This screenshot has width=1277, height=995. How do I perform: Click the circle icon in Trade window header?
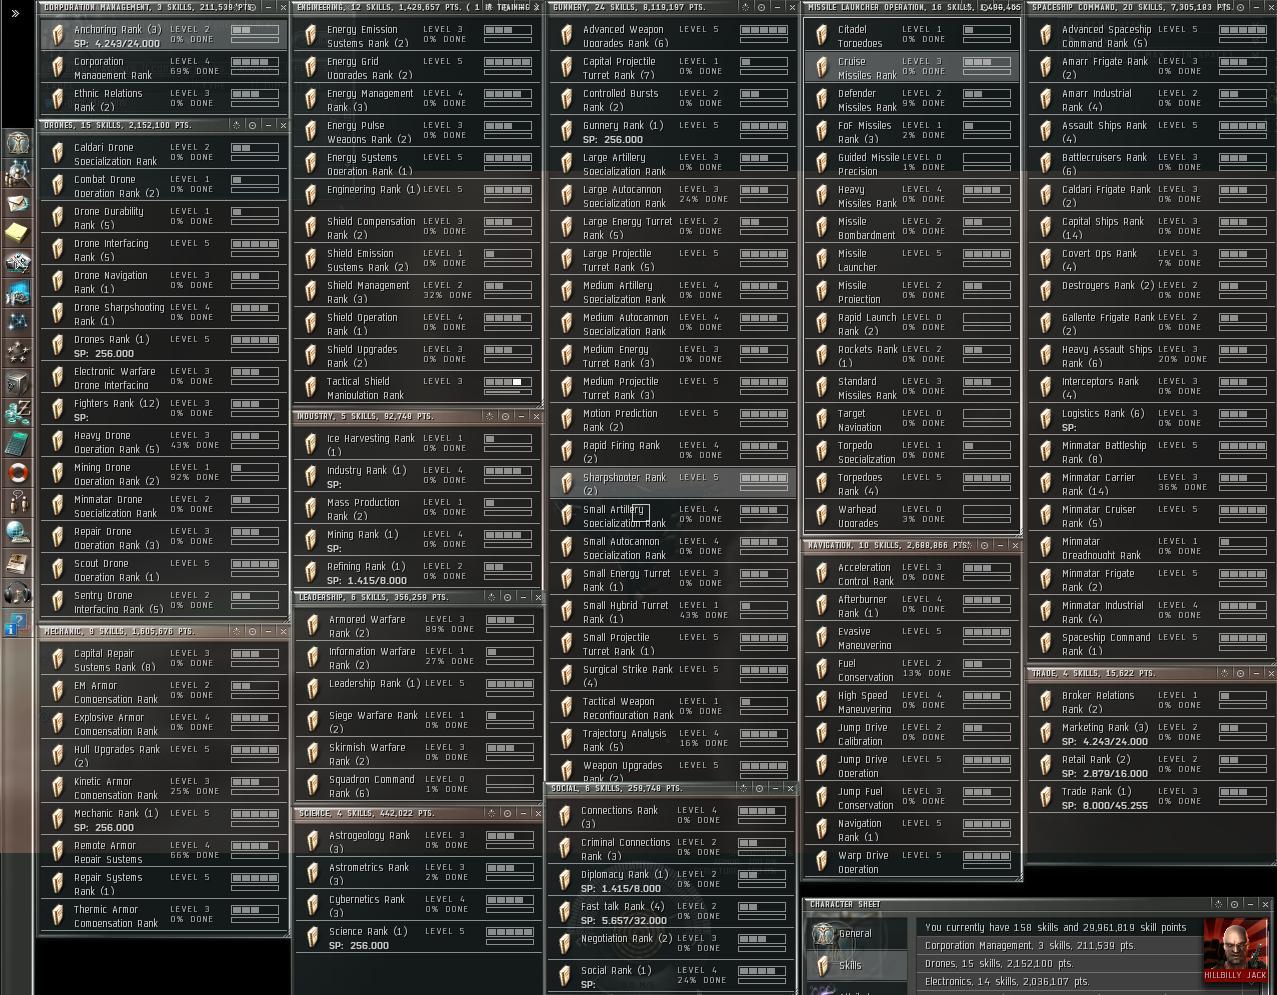[x=1240, y=673]
